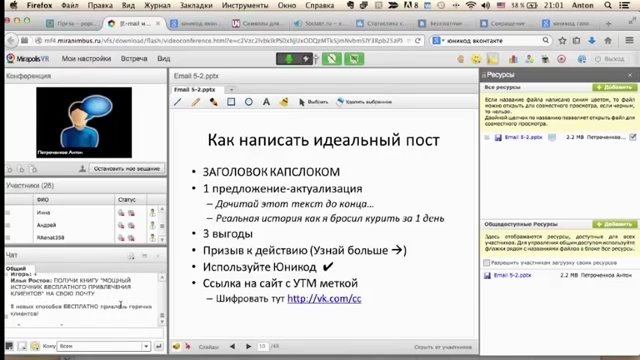Open Email 5-2.pptx in Общедоступные ресурсы list
The height and width of the screenshot is (360, 640).
click(x=512, y=276)
